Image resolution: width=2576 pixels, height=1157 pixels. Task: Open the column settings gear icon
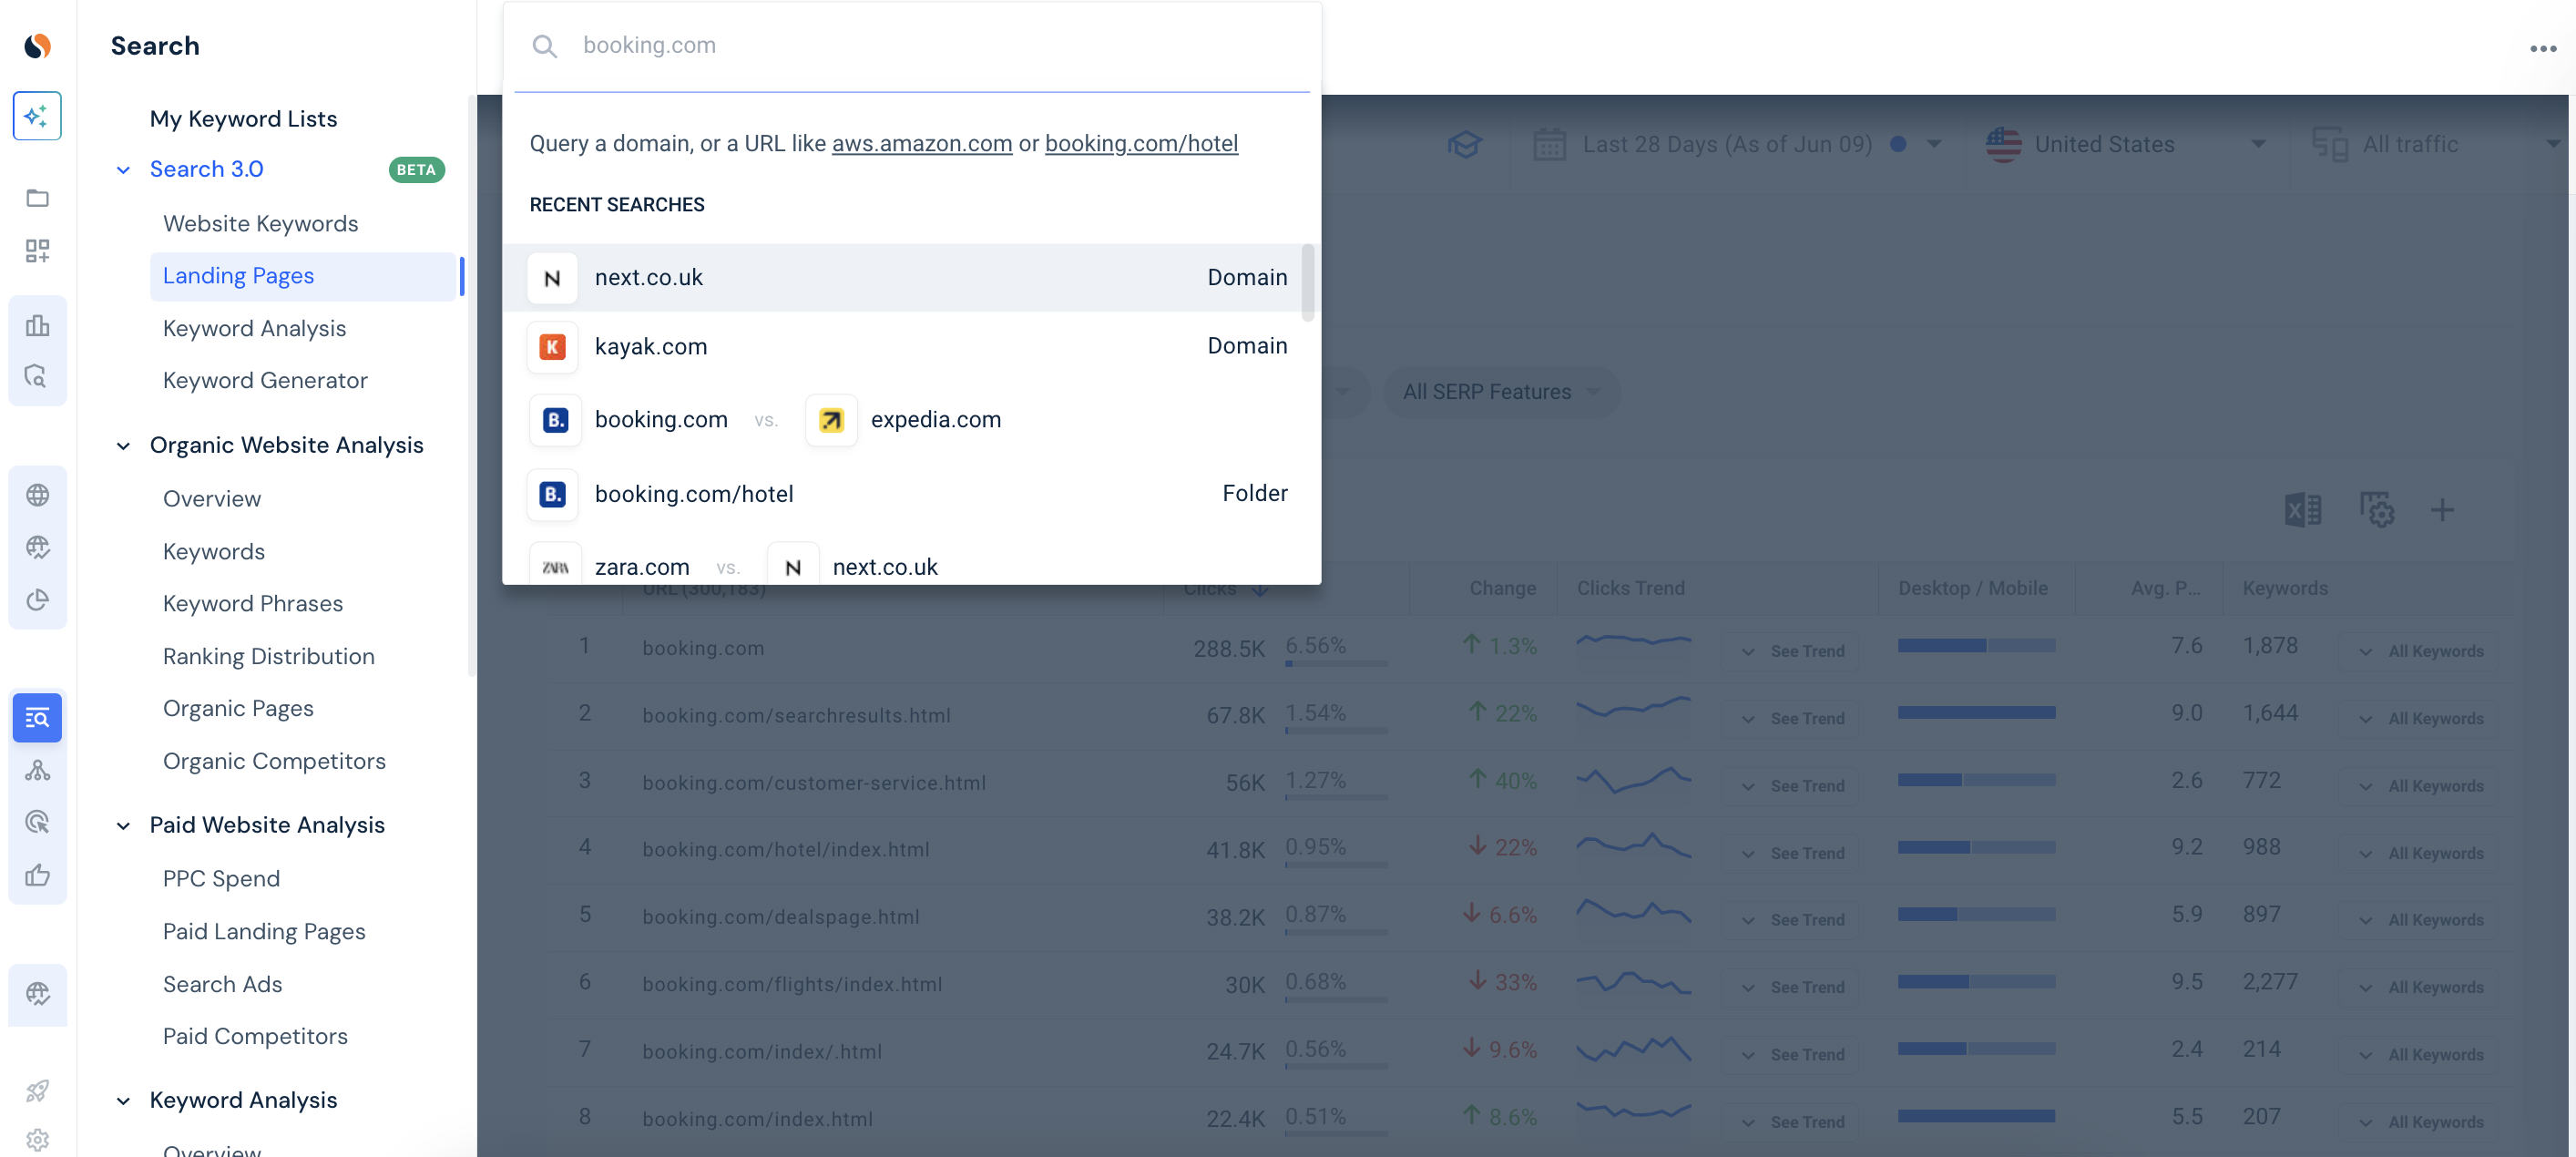2377,510
